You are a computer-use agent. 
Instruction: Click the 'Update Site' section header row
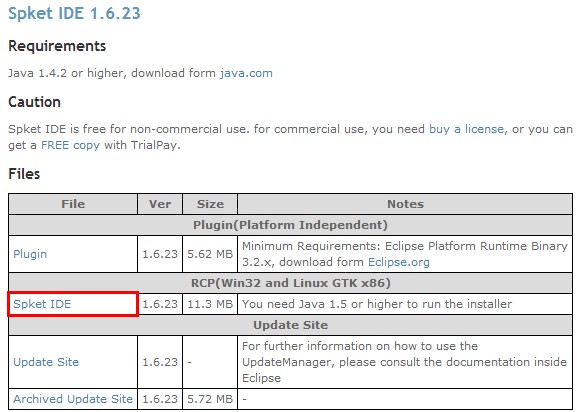pos(290,325)
